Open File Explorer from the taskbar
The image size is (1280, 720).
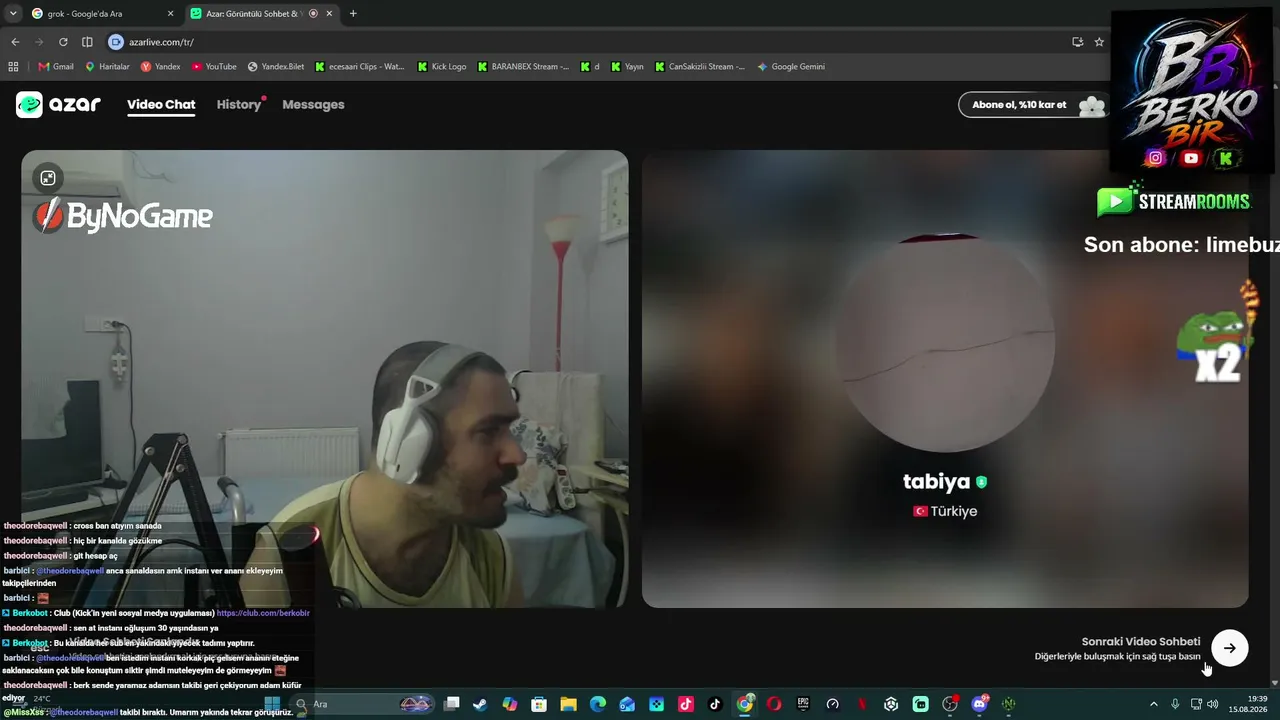pos(568,704)
